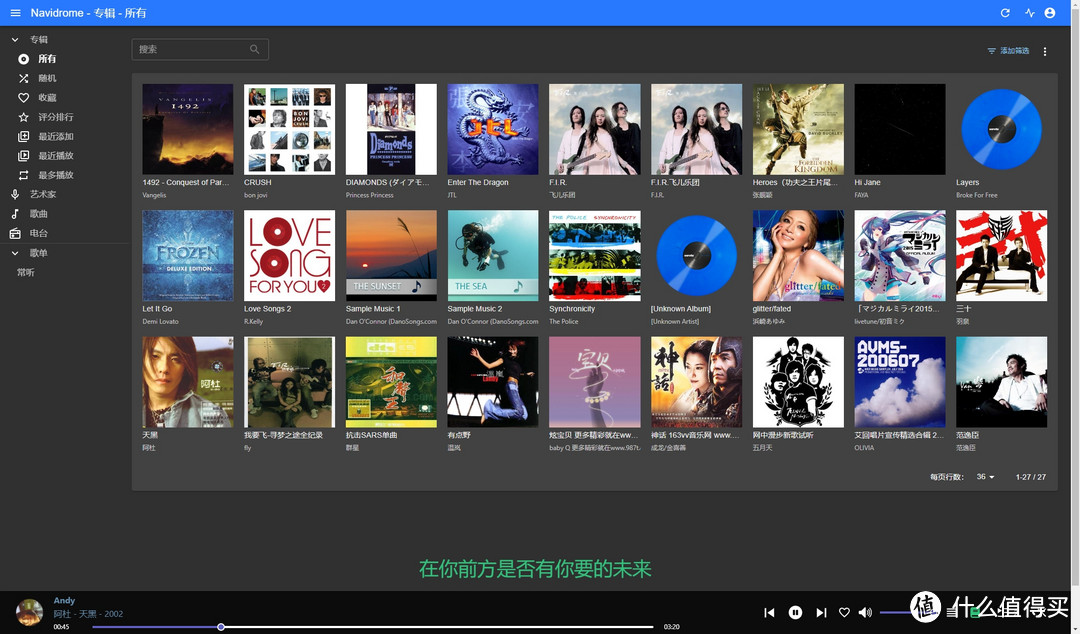
Task: Collapse the 歌单 playlist section
Action: (15, 253)
